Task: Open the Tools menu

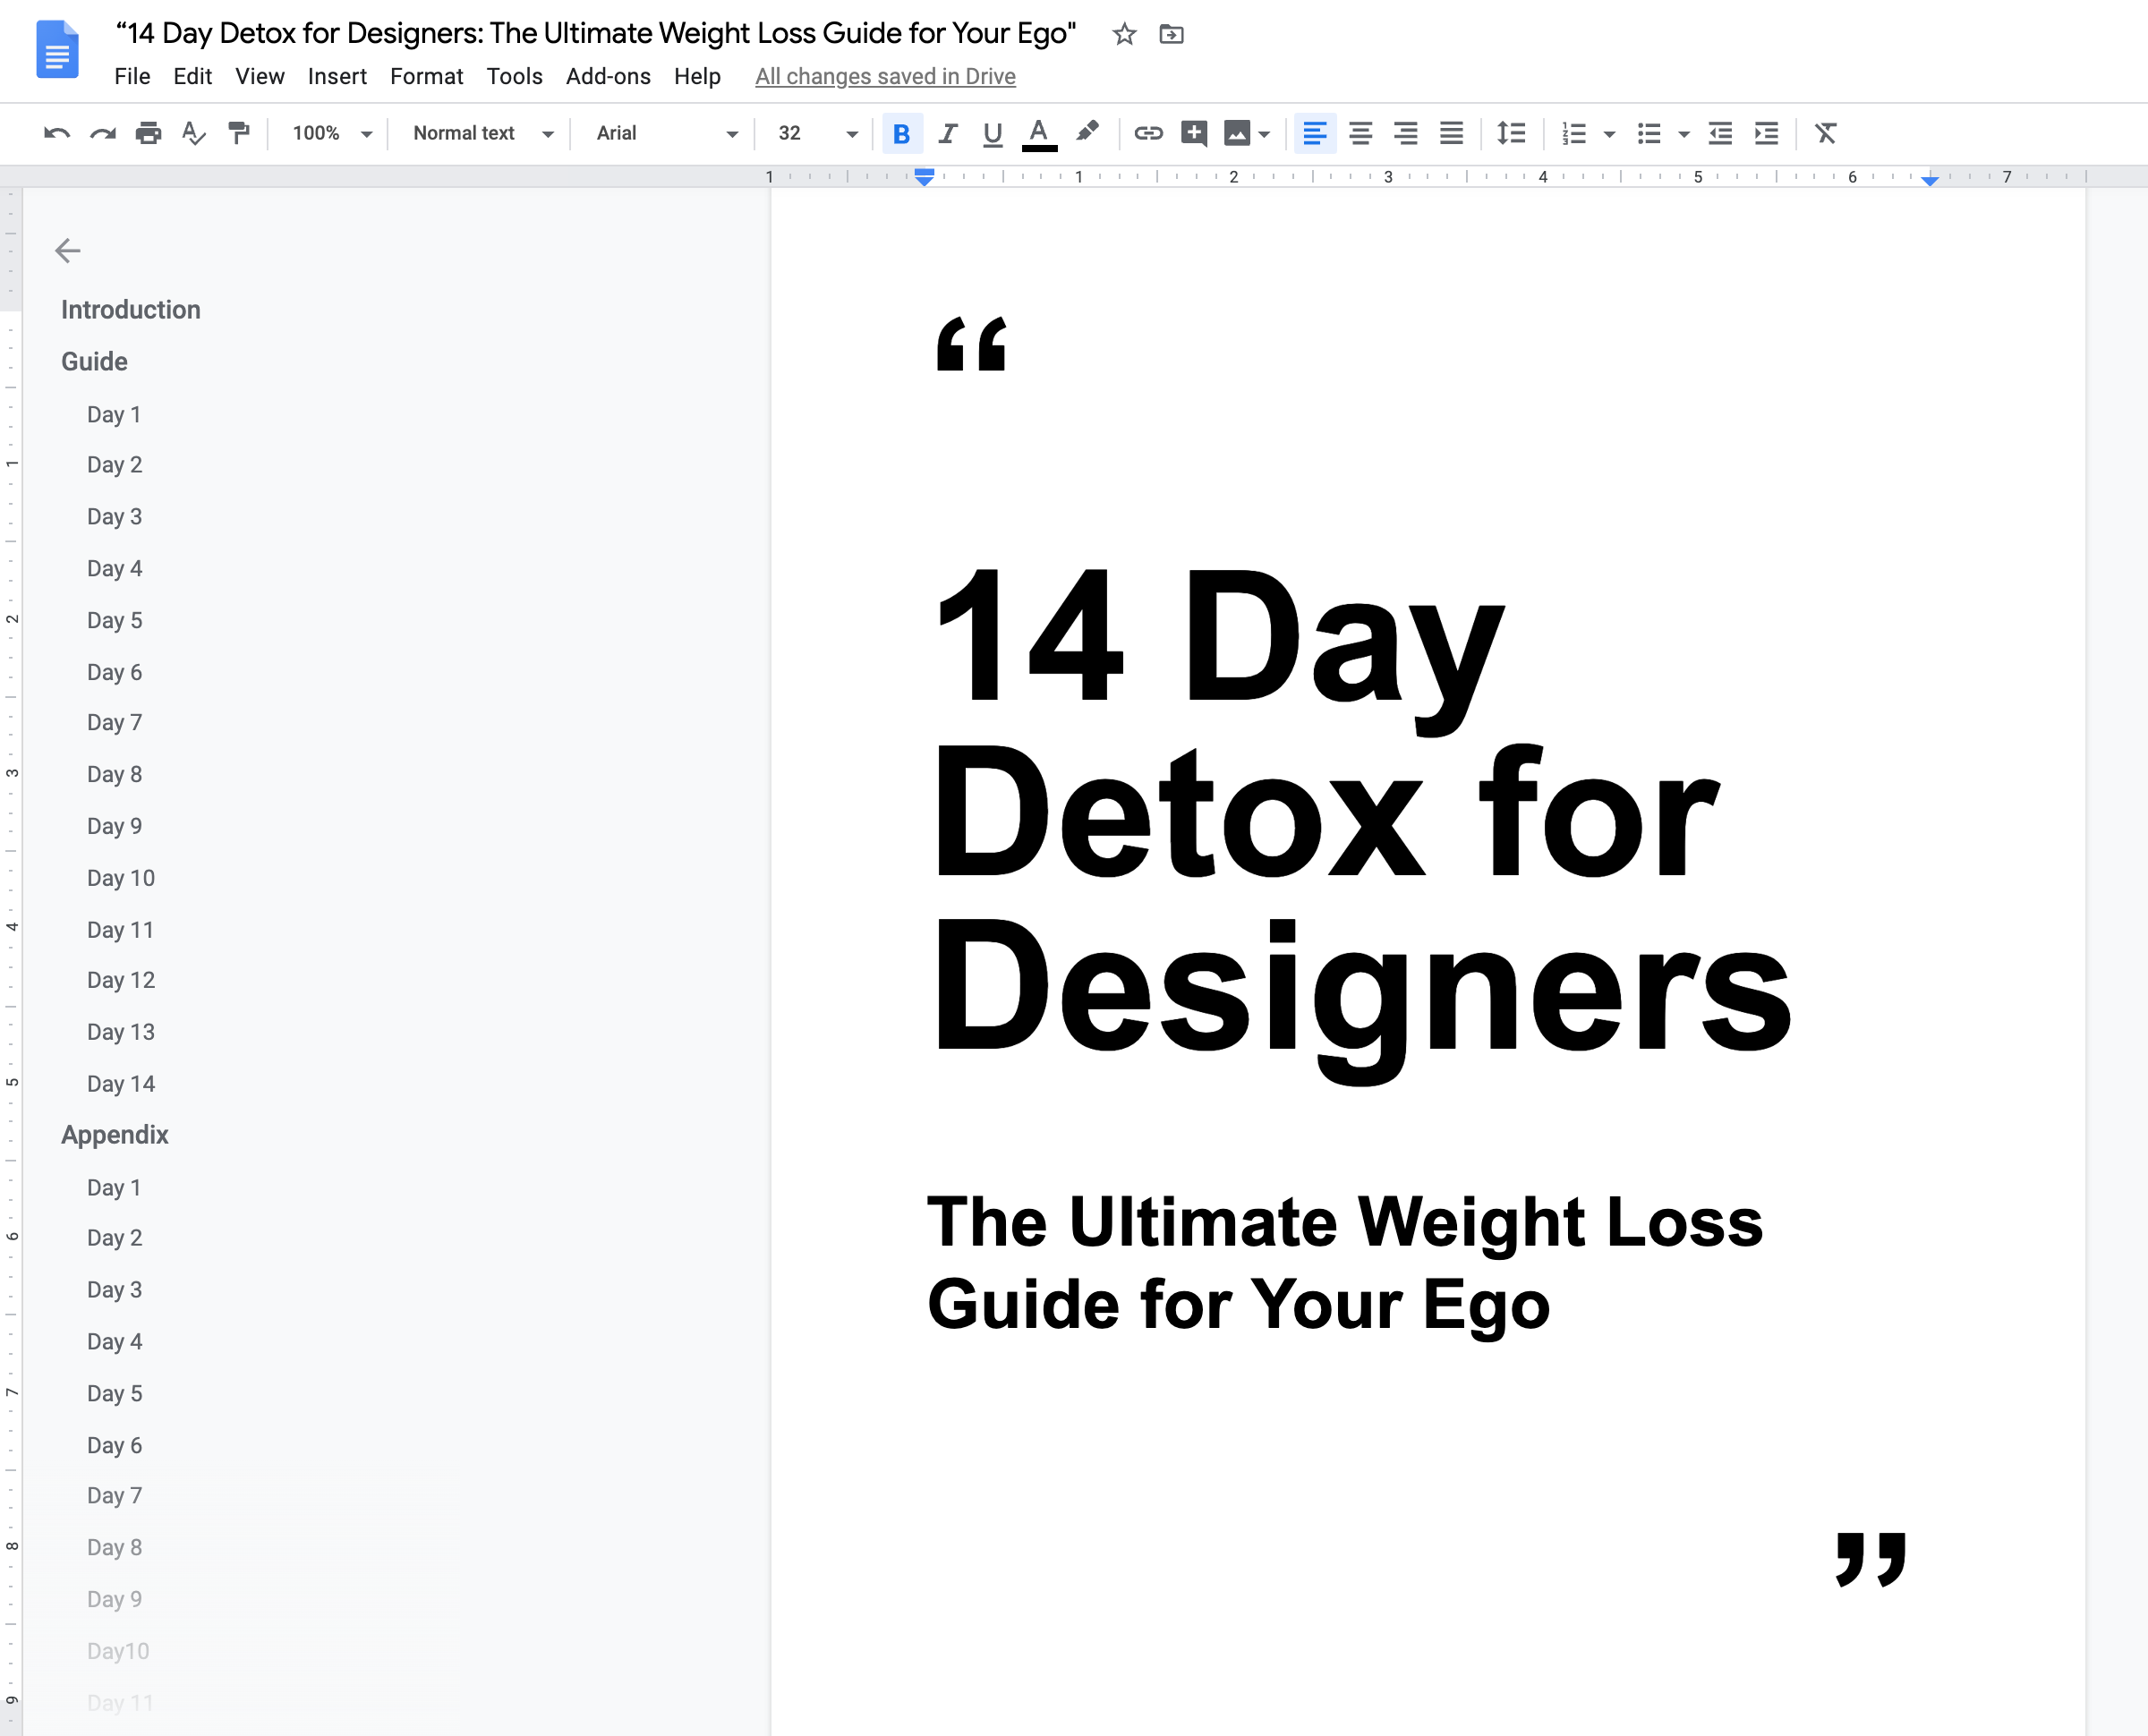Action: click(514, 76)
